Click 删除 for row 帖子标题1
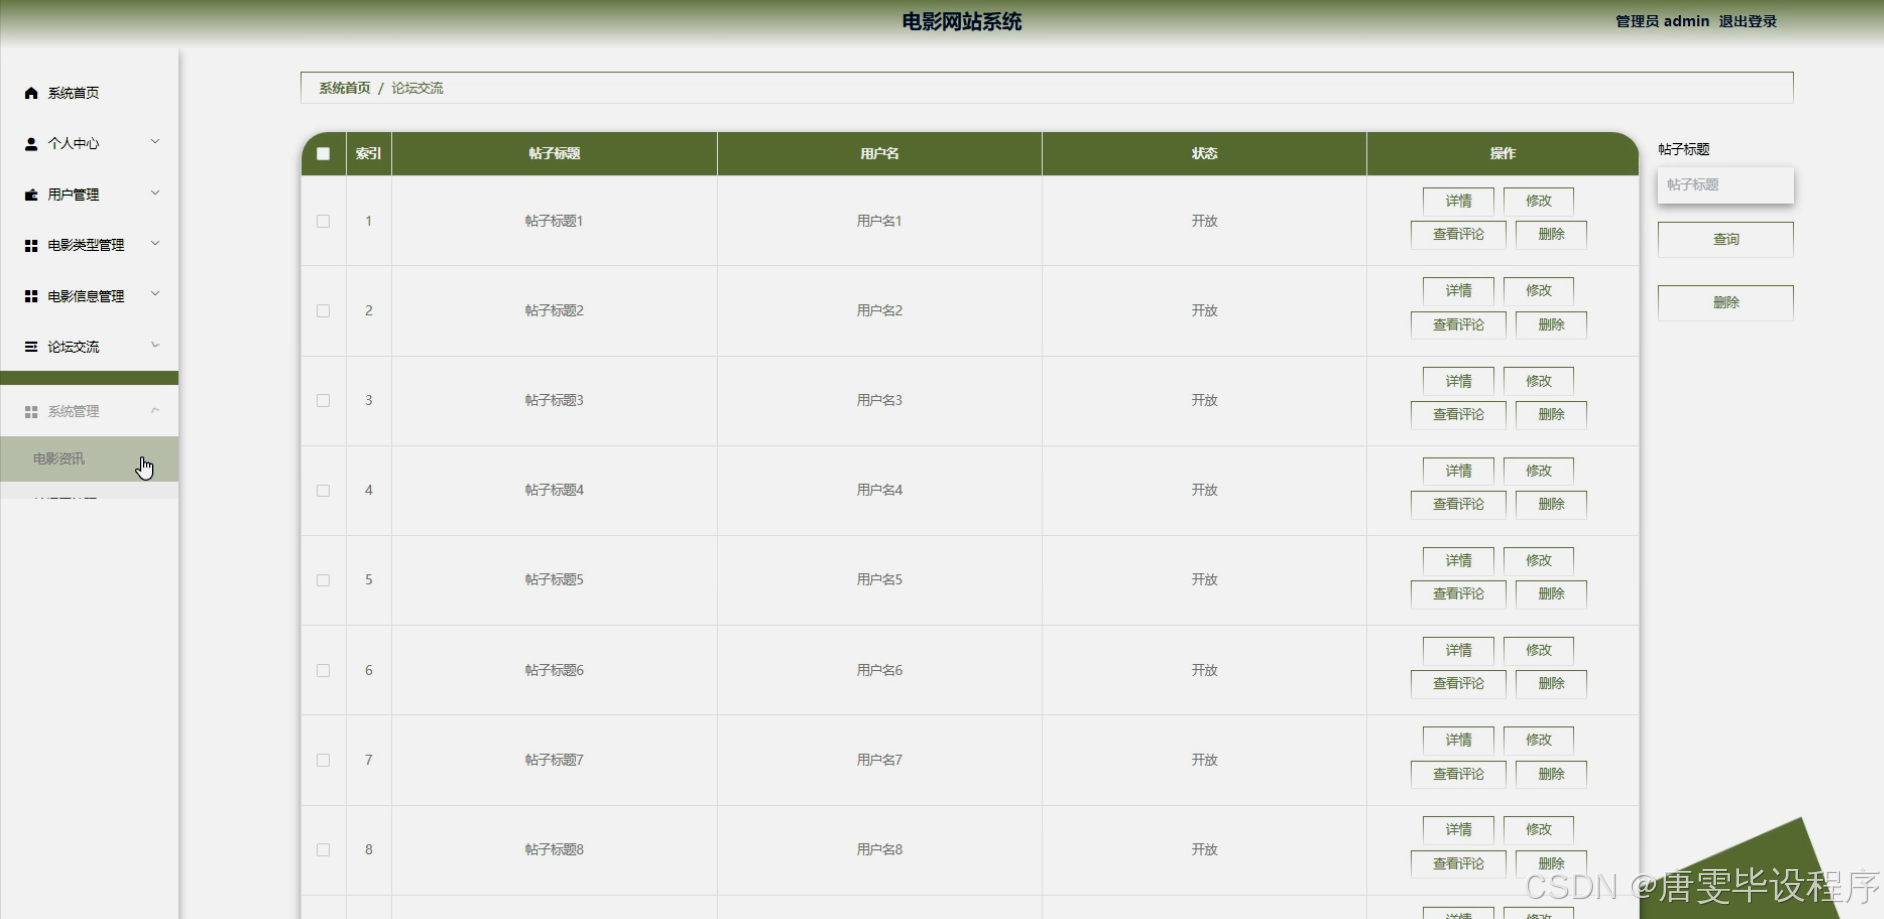 1551,235
